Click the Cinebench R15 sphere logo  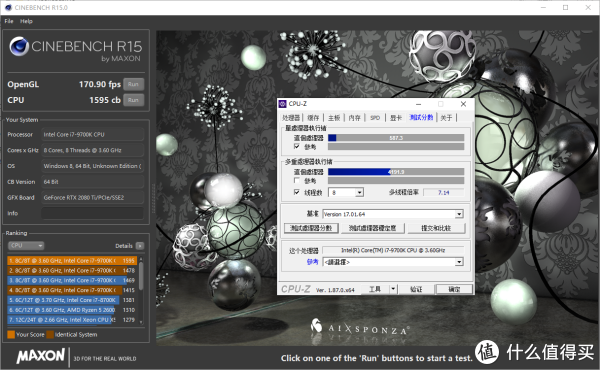point(19,46)
